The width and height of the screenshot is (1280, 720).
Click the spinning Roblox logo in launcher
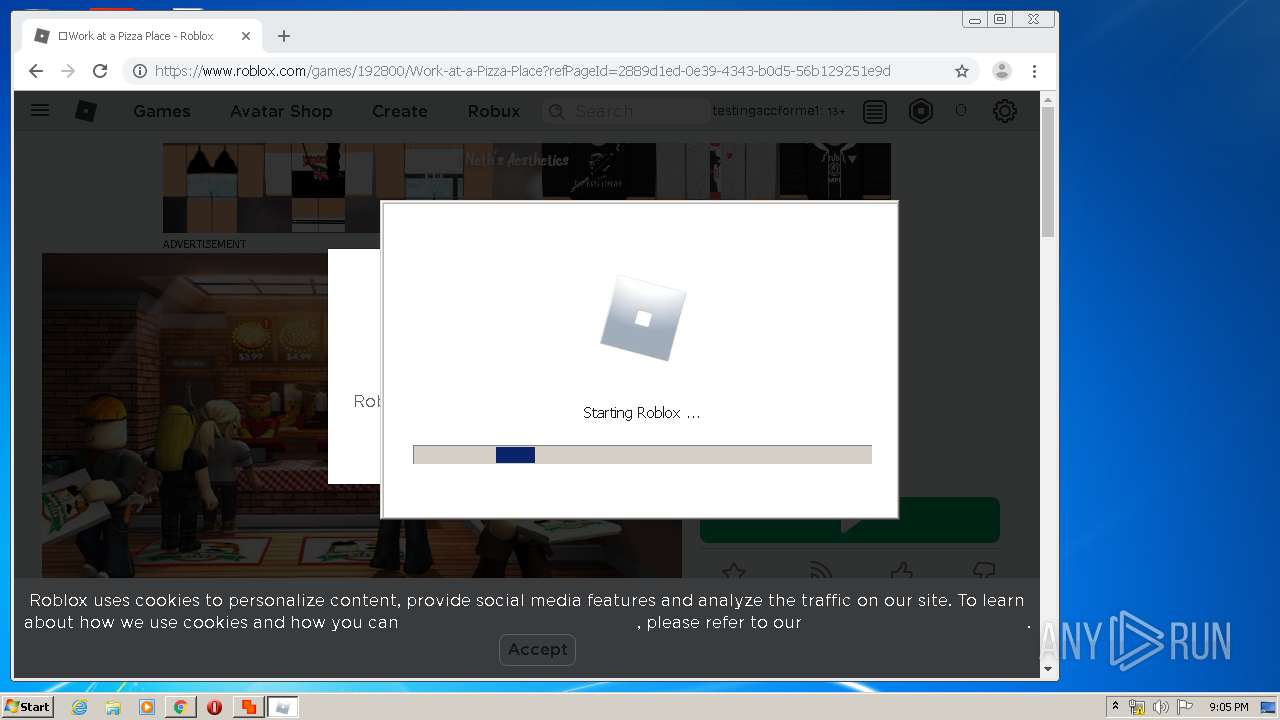coord(643,318)
